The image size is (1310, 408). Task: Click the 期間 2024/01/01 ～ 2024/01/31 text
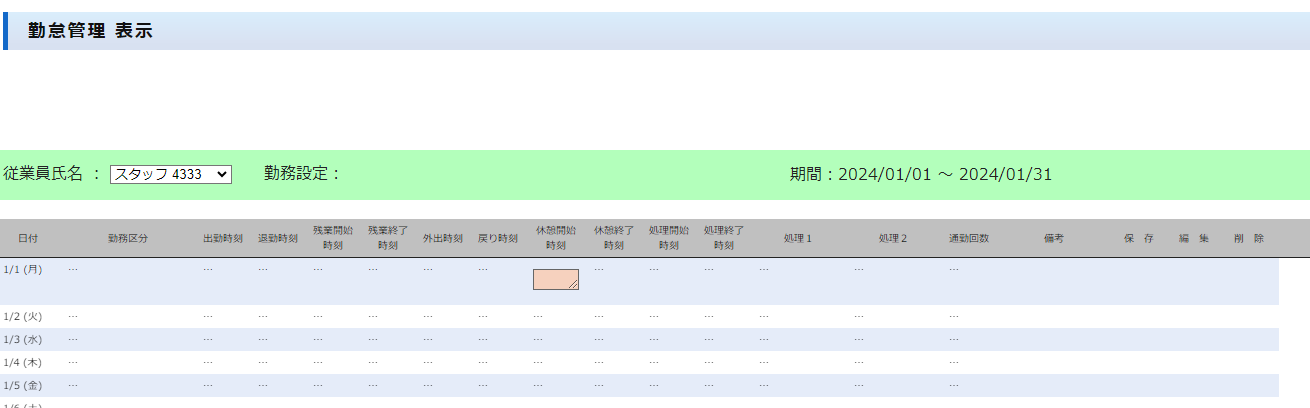(x=920, y=174)
